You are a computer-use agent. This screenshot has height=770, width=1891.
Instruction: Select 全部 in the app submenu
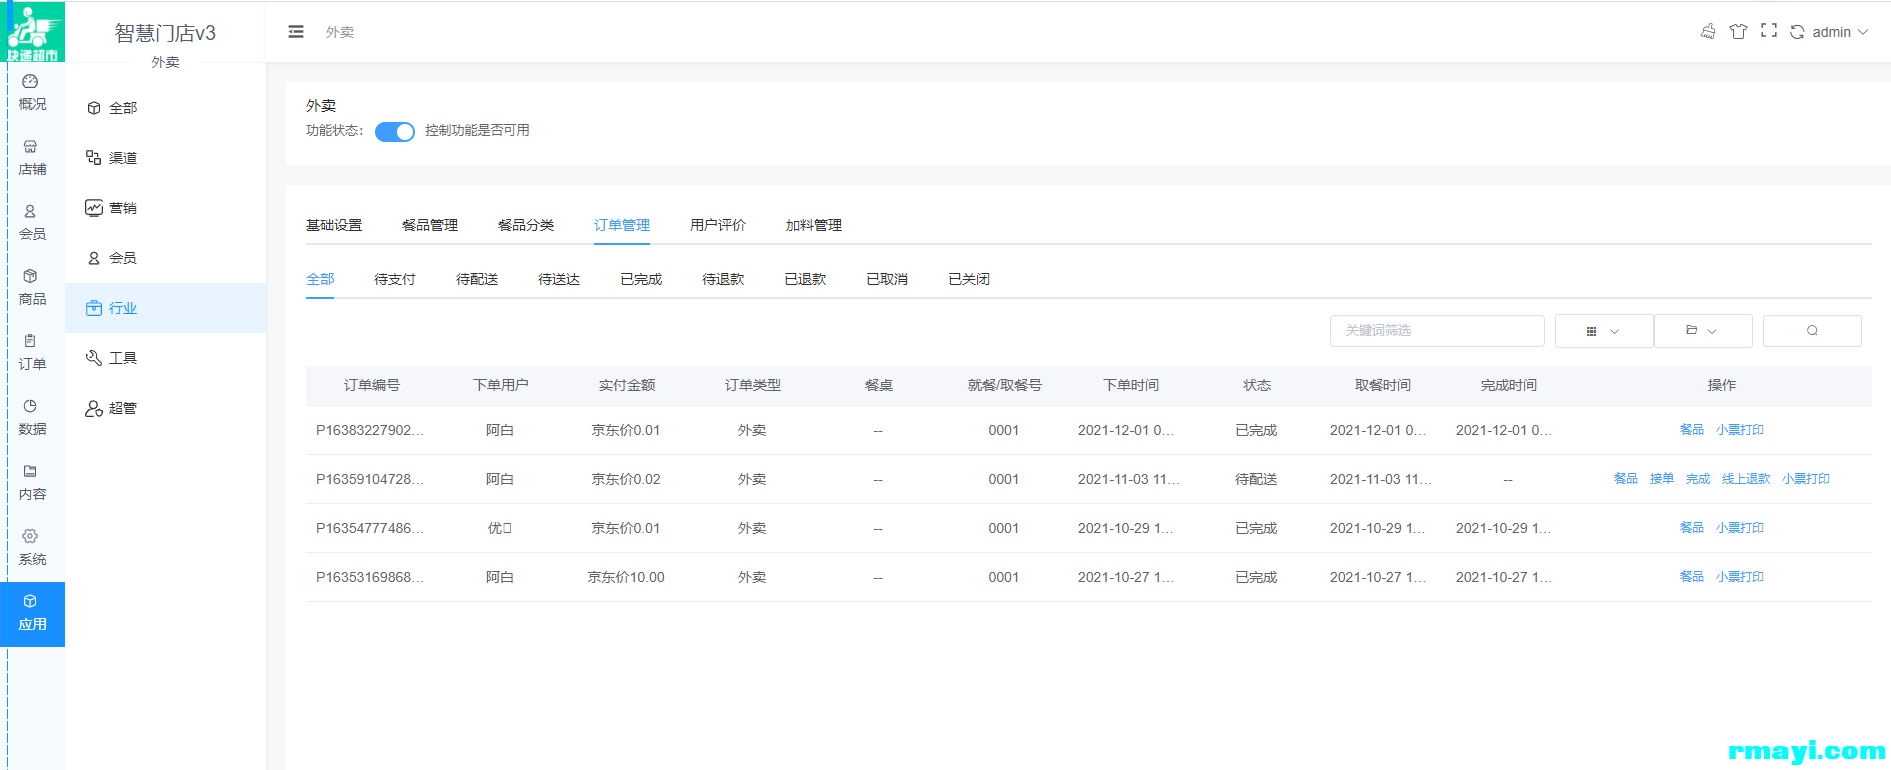(166, 108)
